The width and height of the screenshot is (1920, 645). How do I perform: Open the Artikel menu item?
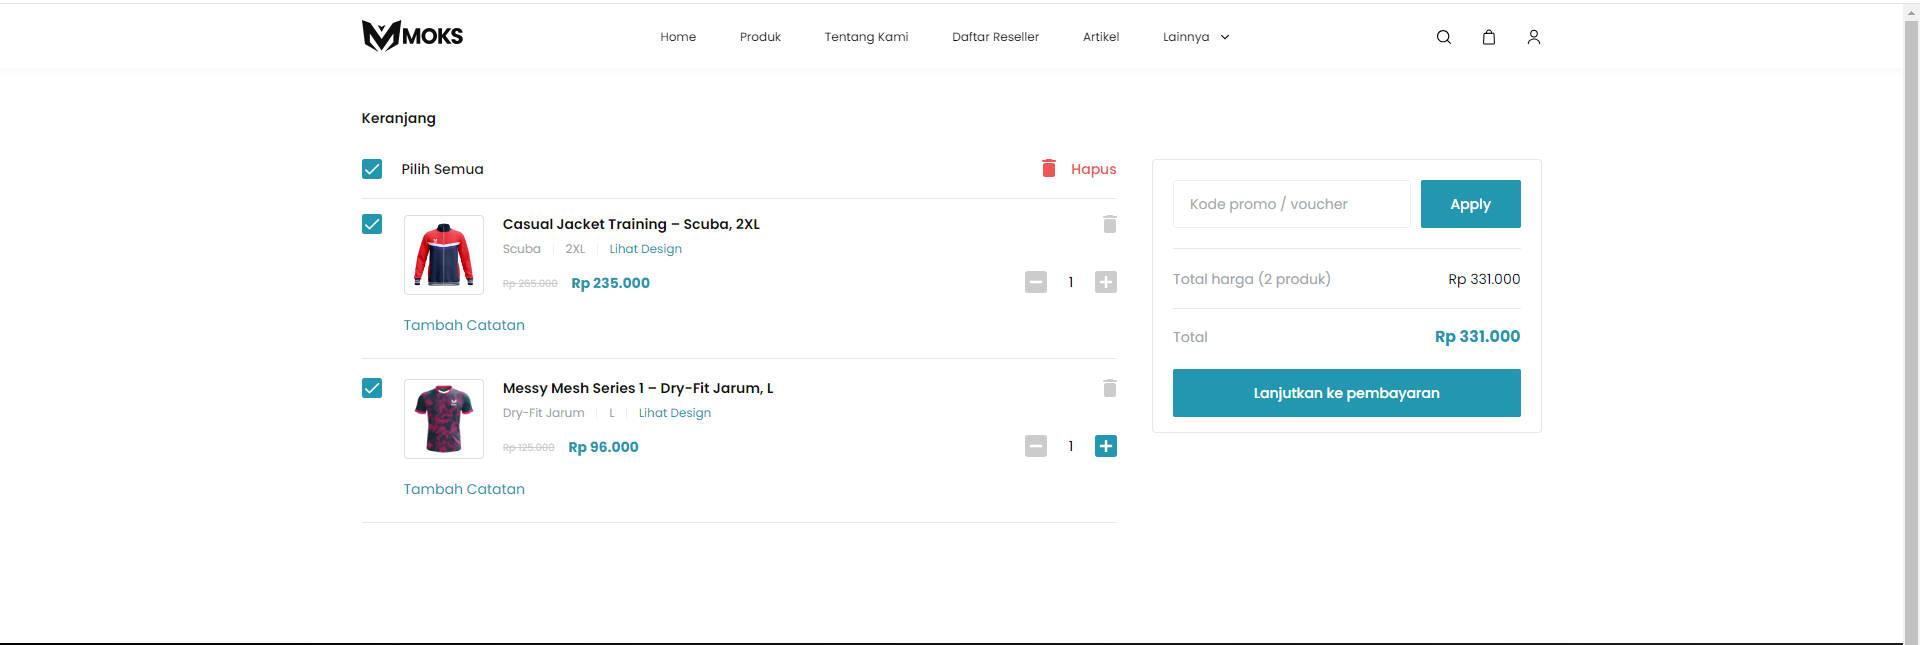click(1101, 37)
